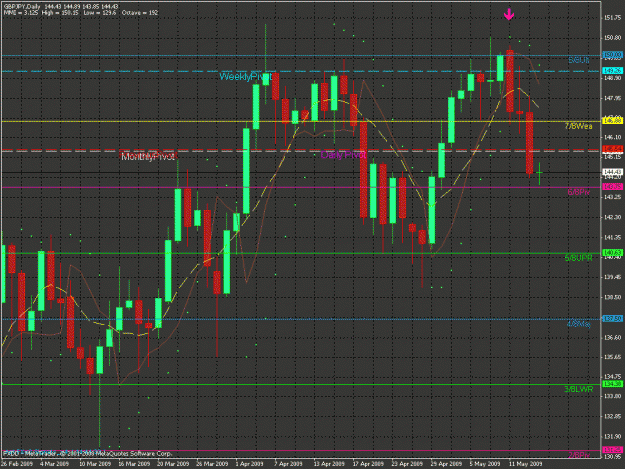
Task: Click the 26 Feb 2009 date label
Action: [x=17, y=464]
